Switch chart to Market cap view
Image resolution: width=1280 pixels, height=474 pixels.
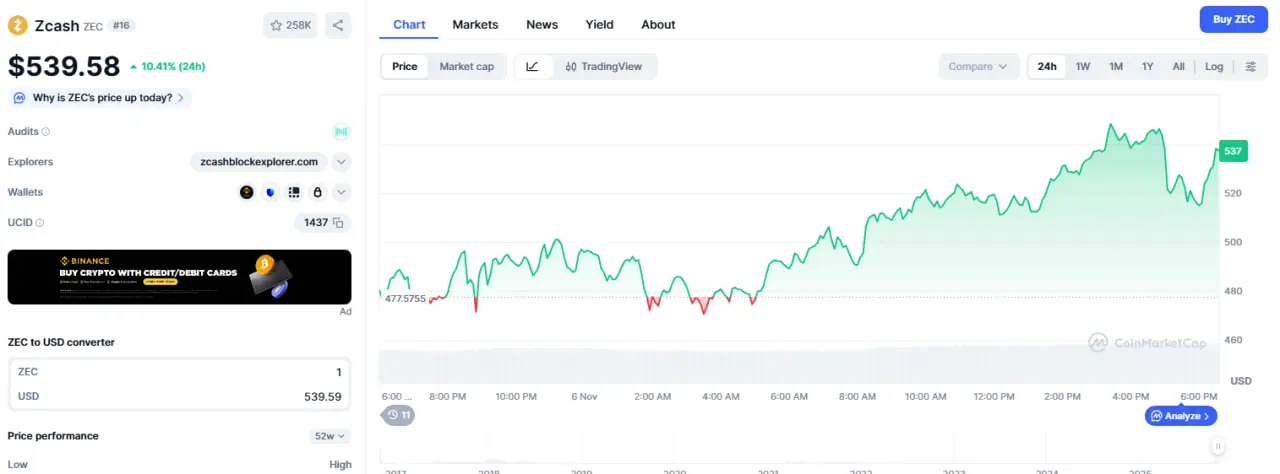466,67
